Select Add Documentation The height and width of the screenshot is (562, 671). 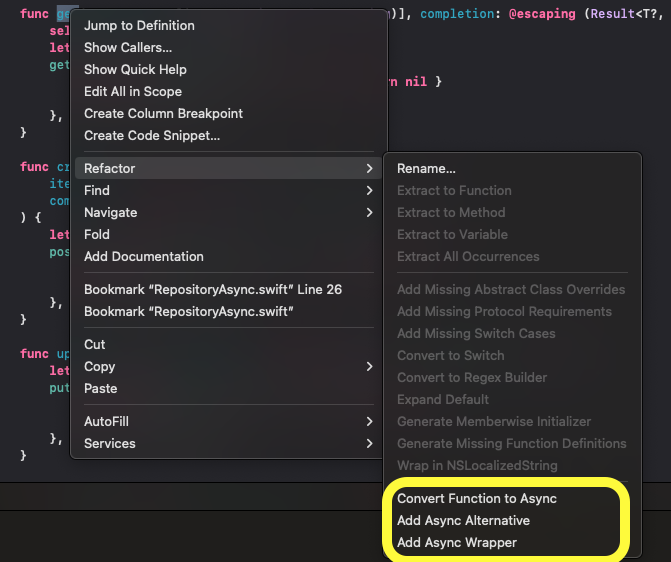[x=229, y=256]
